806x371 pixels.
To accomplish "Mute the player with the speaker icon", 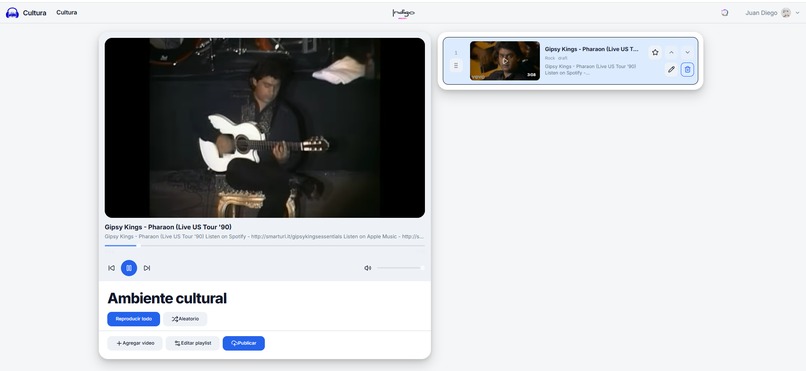I will pos(368,268).
